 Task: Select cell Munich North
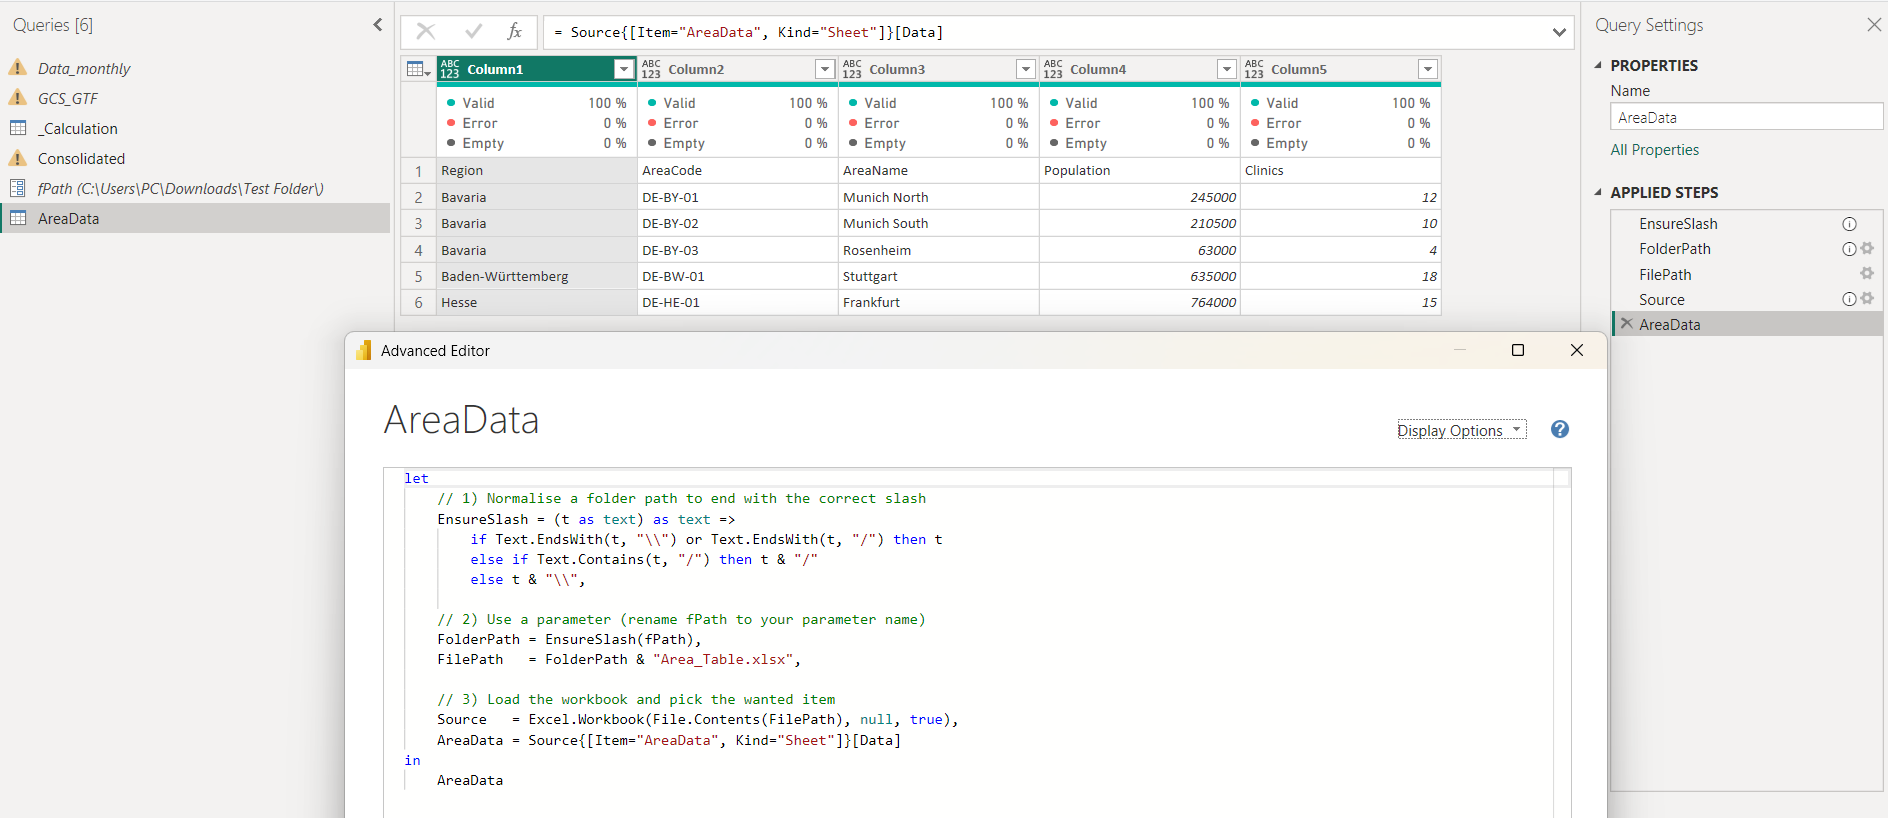tap(939, 197)
